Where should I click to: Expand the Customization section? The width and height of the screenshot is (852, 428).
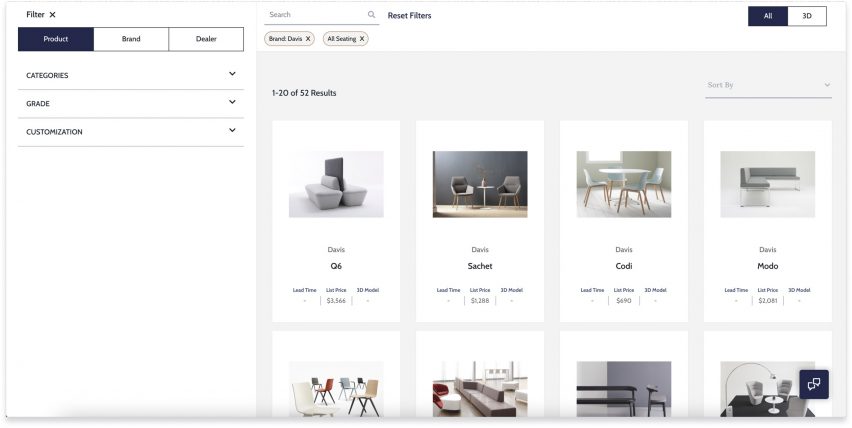(x=131, y=131)
